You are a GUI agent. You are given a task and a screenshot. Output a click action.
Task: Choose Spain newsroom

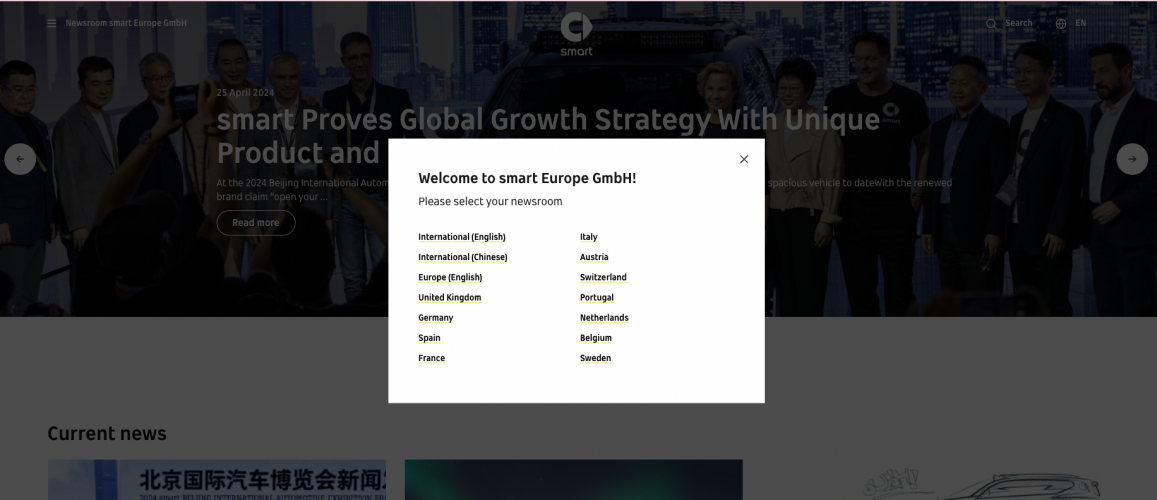429,338
